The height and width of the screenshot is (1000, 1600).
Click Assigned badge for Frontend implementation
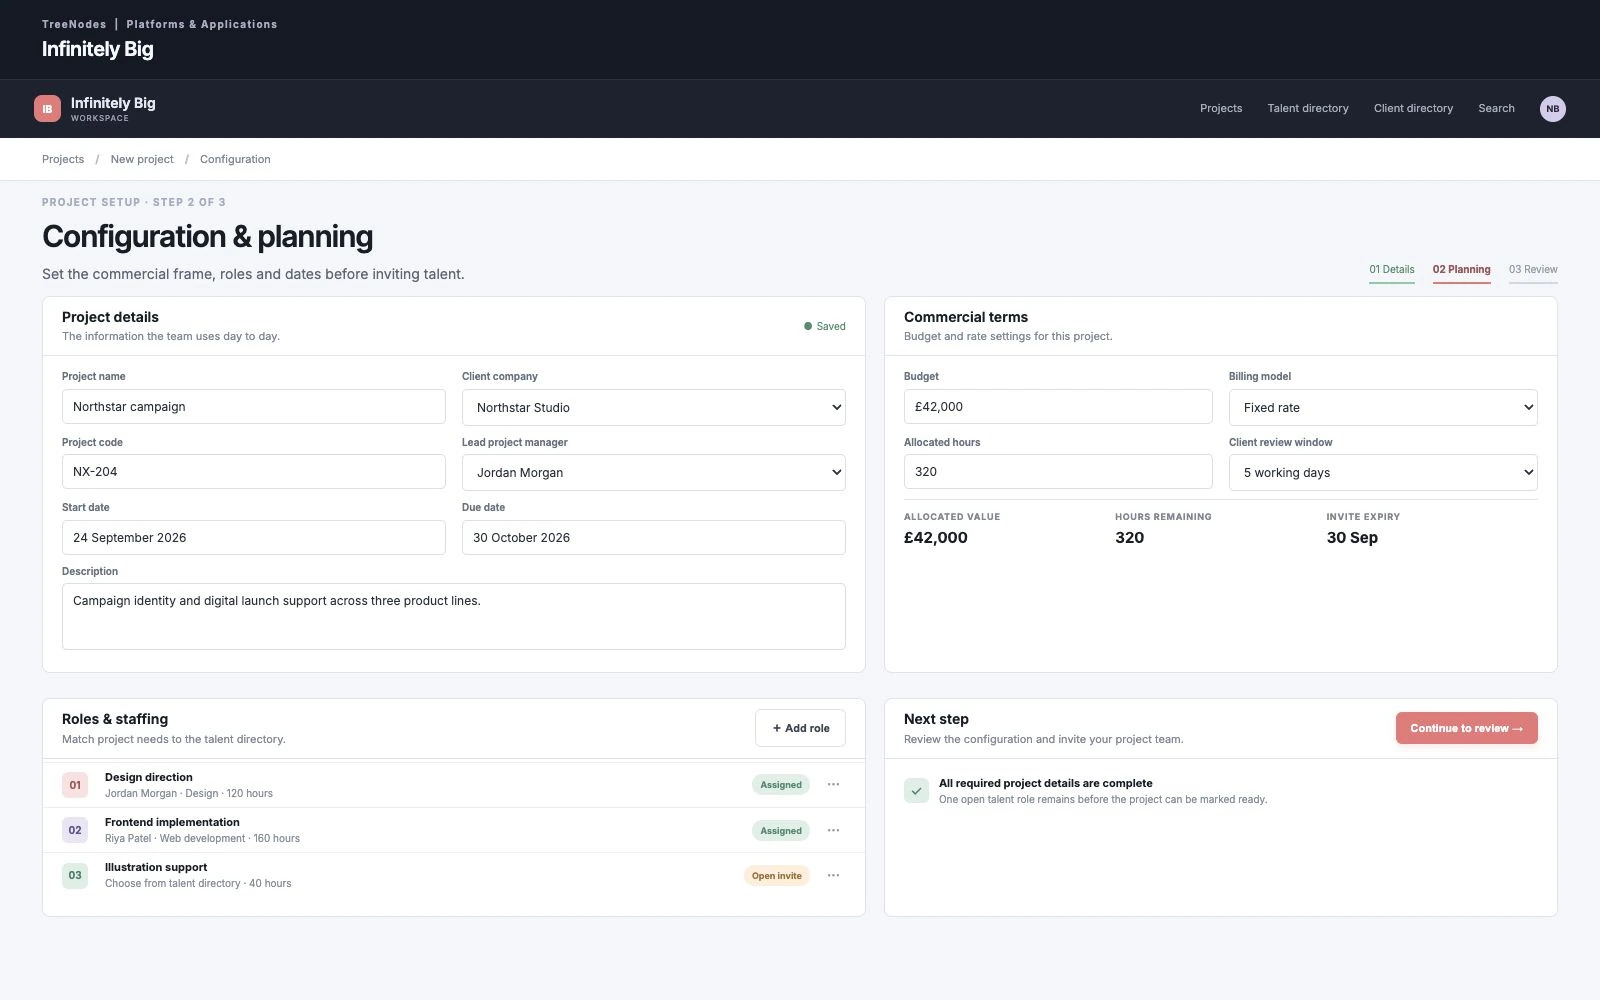(781, 830)
